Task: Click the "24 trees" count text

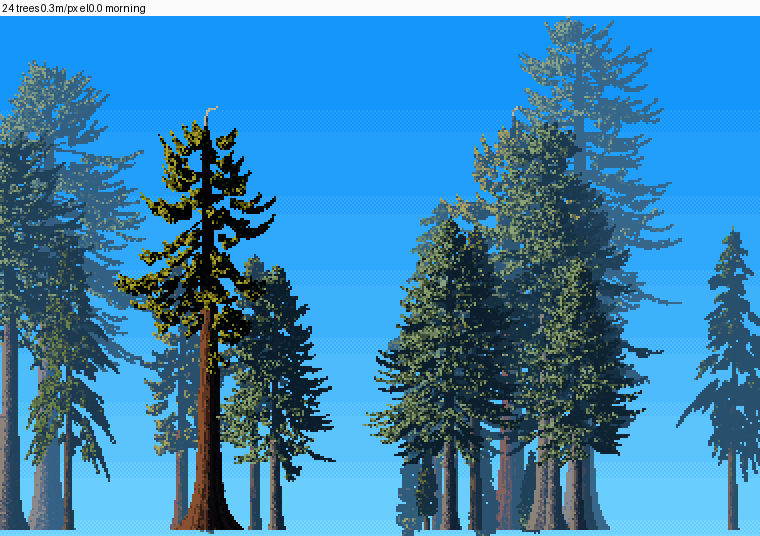Action: (x=20, y=8)
